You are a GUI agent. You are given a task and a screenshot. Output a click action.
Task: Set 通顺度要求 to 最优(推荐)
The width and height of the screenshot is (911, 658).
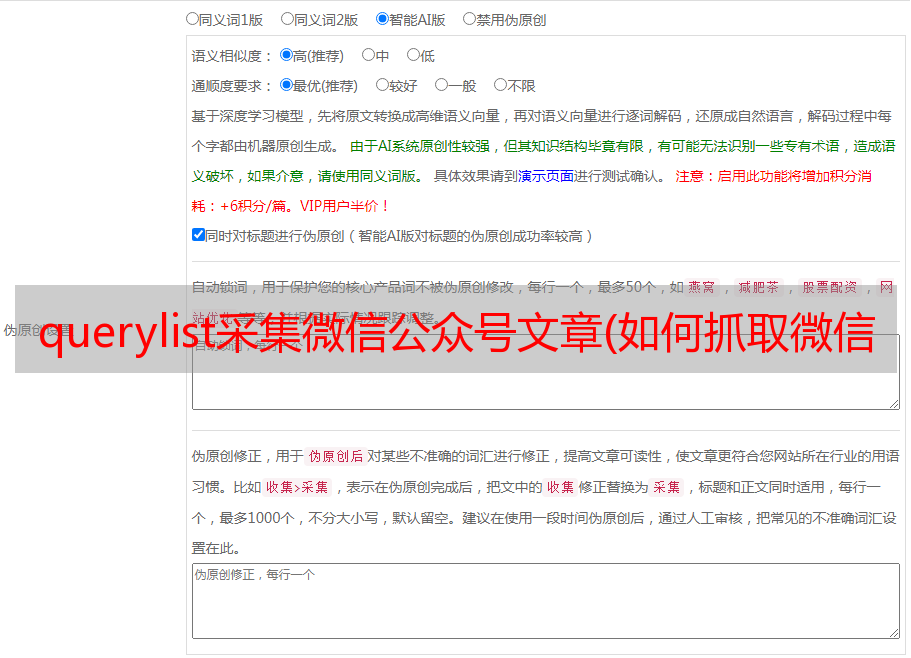(286, 85)
